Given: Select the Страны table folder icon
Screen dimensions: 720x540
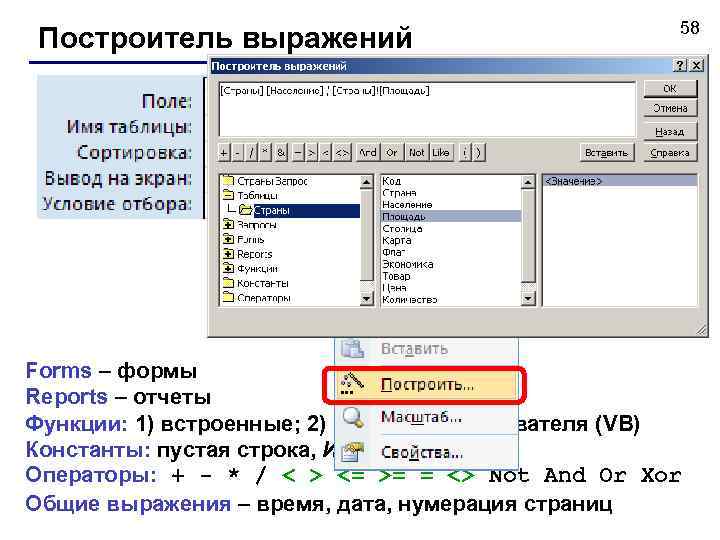Looking at the screenshot, I should coord(246,210).
